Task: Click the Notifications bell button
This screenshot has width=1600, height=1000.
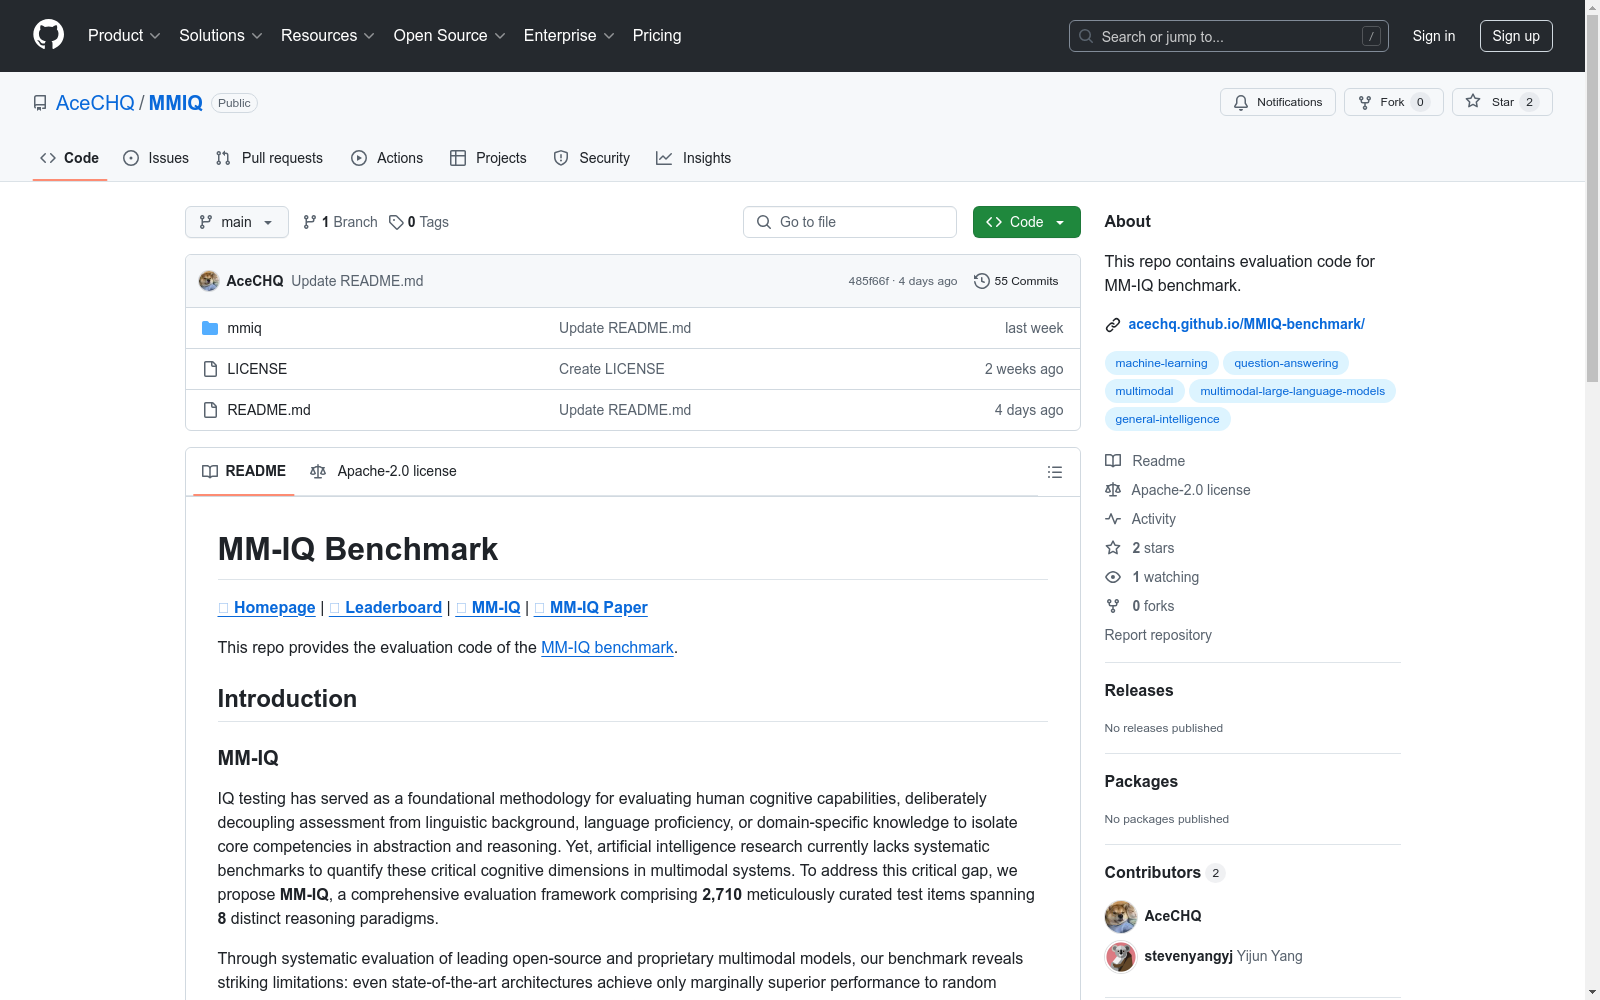Action: coord(1277,102)
